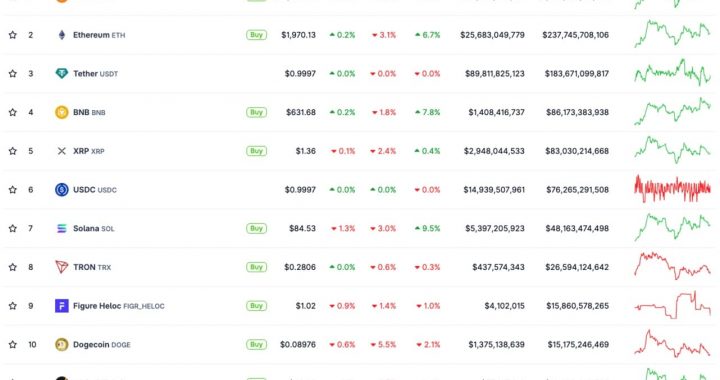Click the Ethereum diamond logo icon
The image size is (720, 380).
(x=62, y=35)
